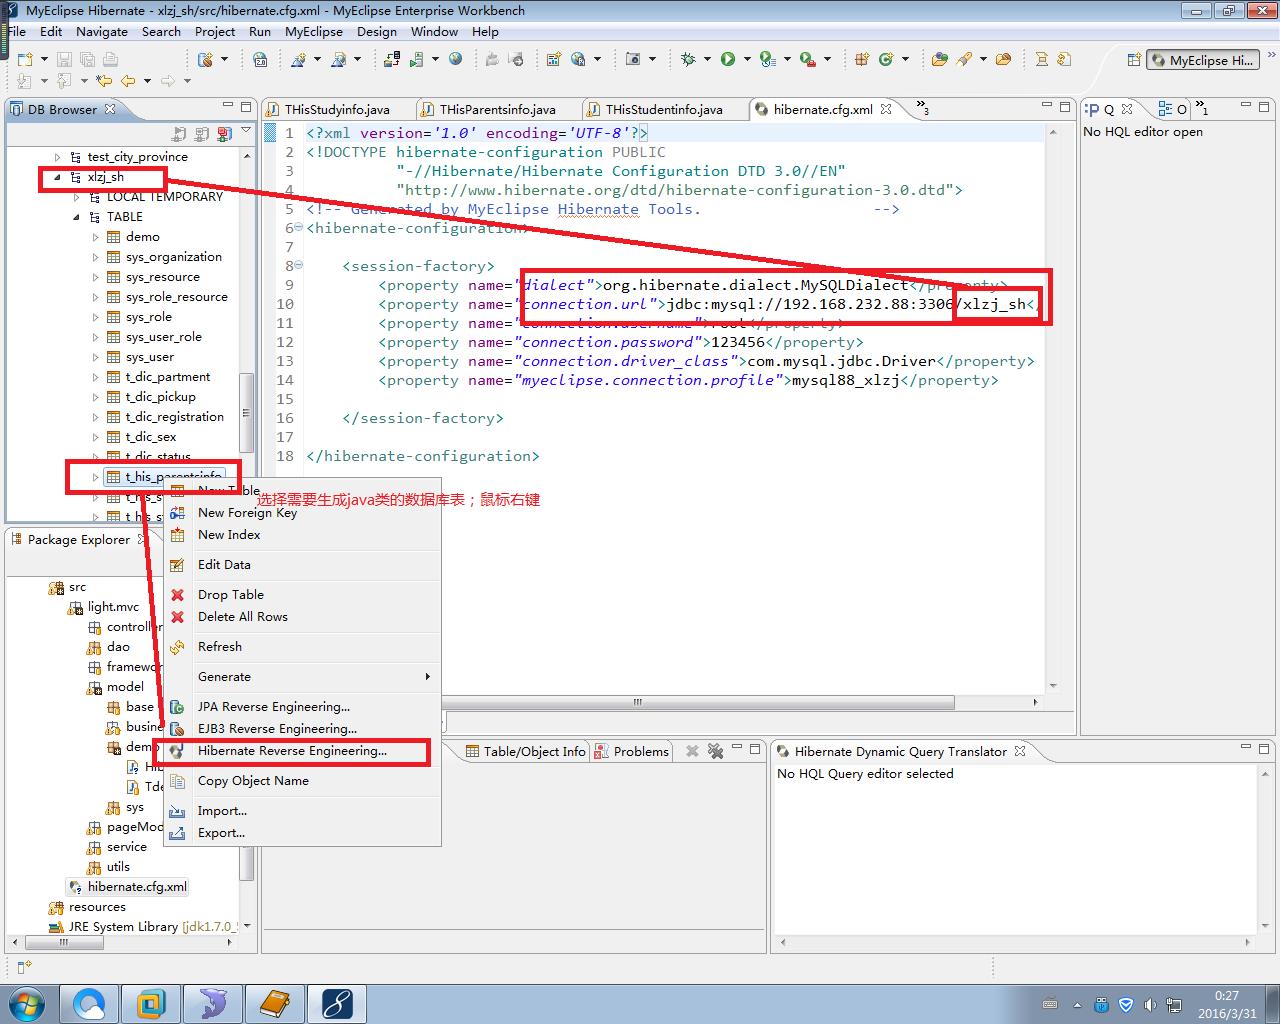Choose Hibernate Reverse Engineering menu item
The width and height of the screenshot is (1280, 1024).
click(x=302, y=751)
